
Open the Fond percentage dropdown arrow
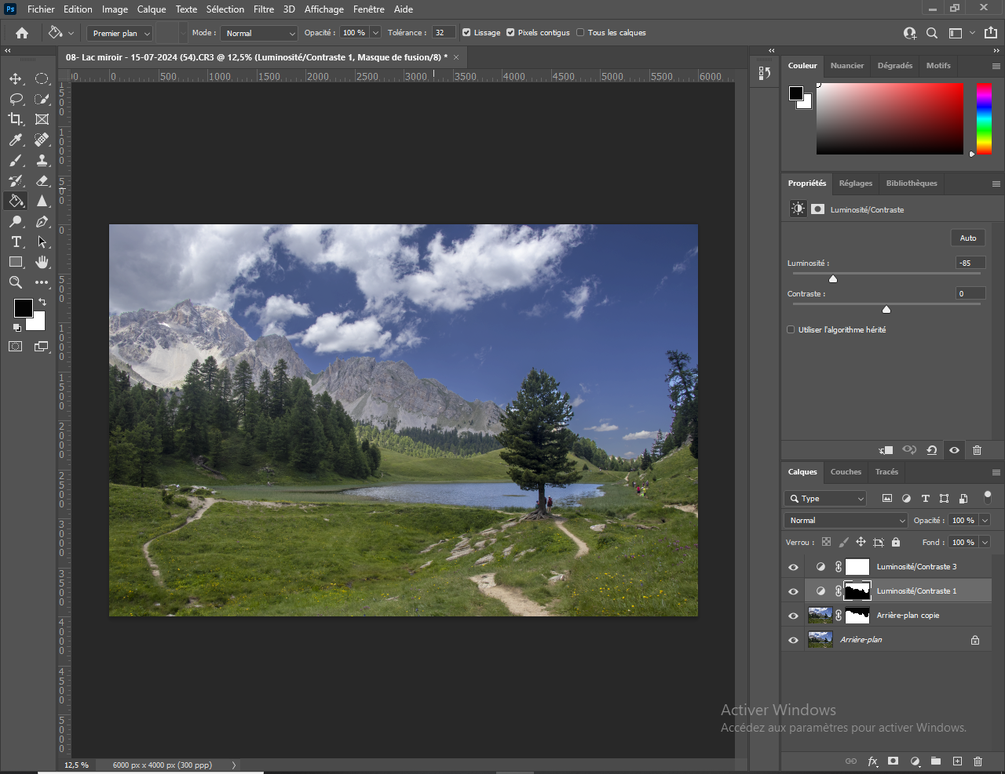(x=985, y=542)
